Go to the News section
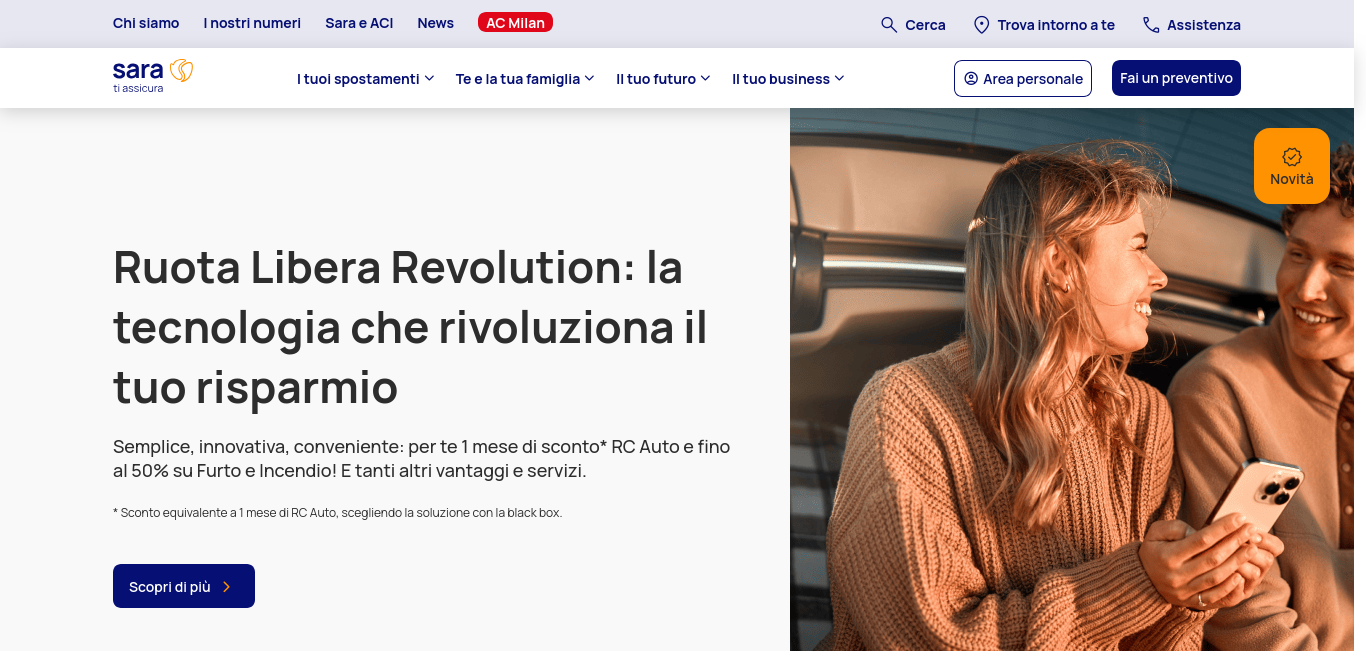 coord(435,23)
